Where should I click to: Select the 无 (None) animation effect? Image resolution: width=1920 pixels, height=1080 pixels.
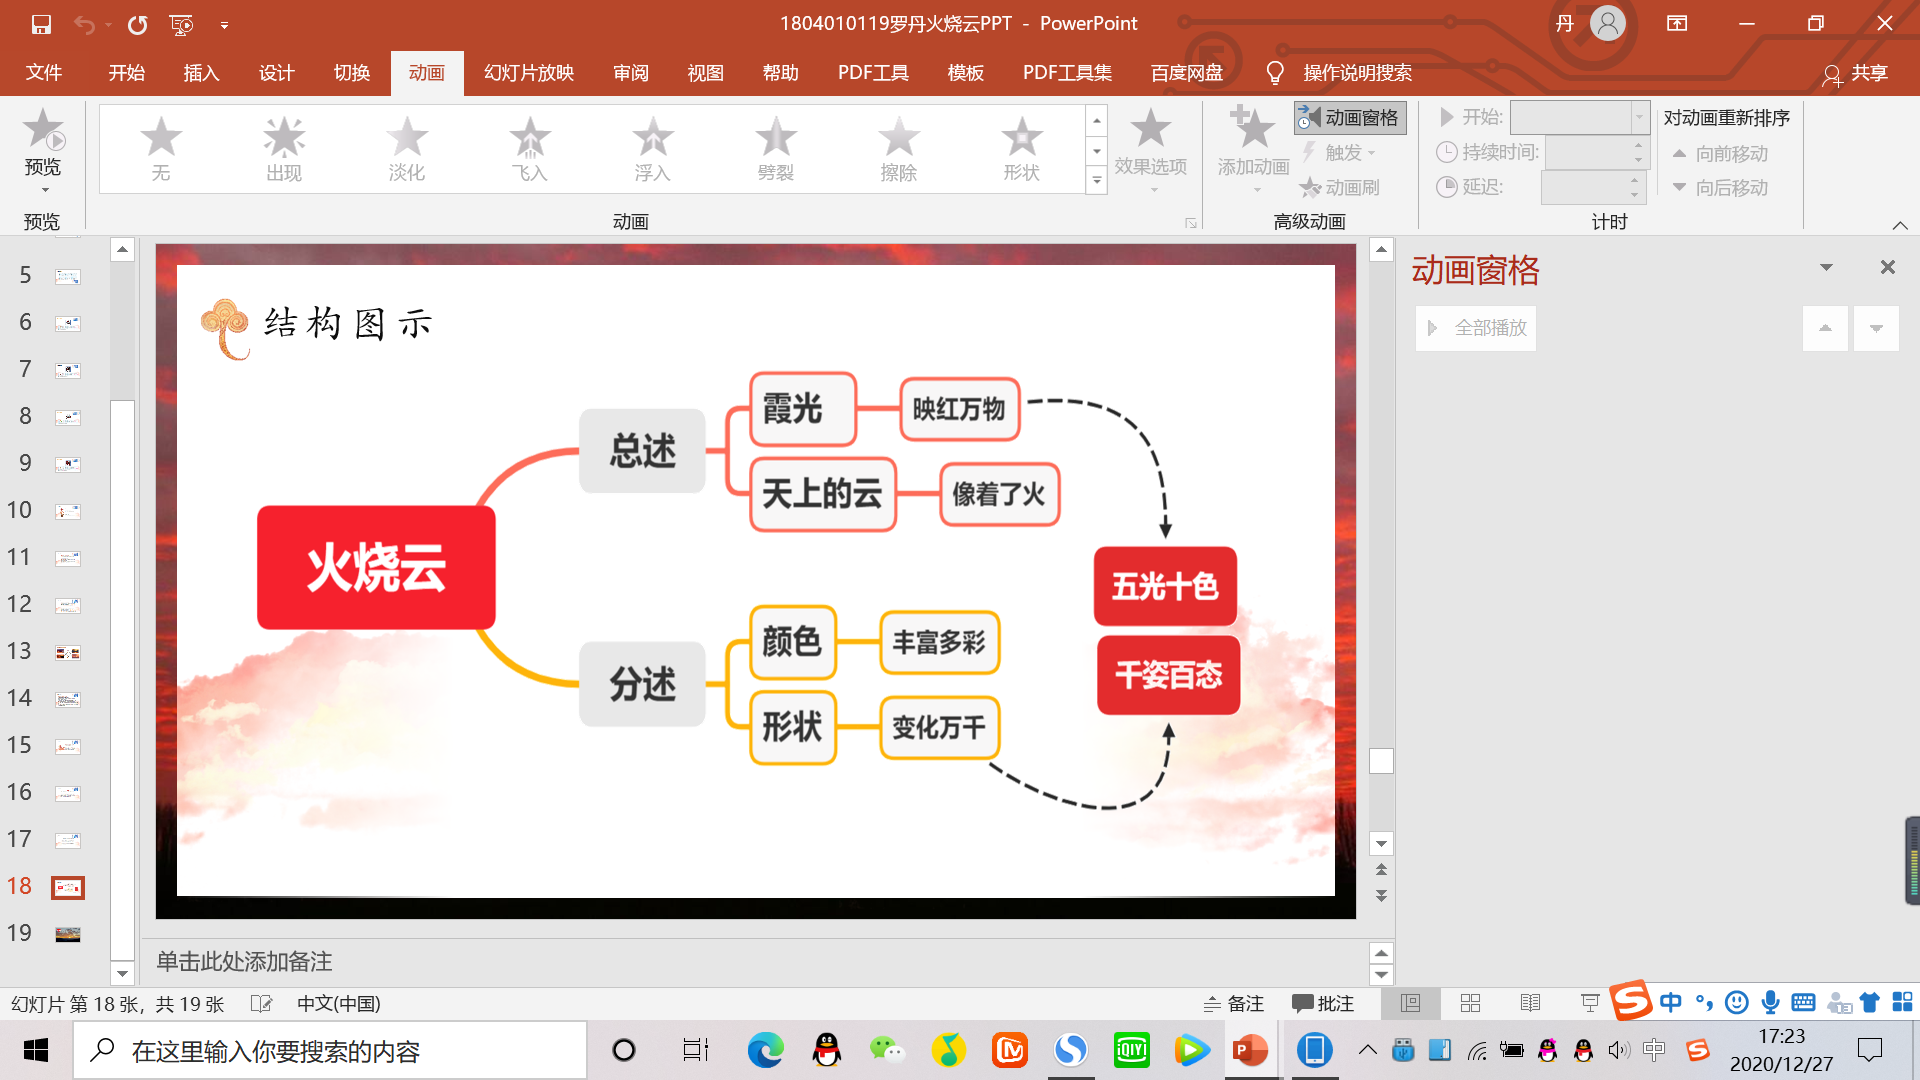tap(161, 148)
